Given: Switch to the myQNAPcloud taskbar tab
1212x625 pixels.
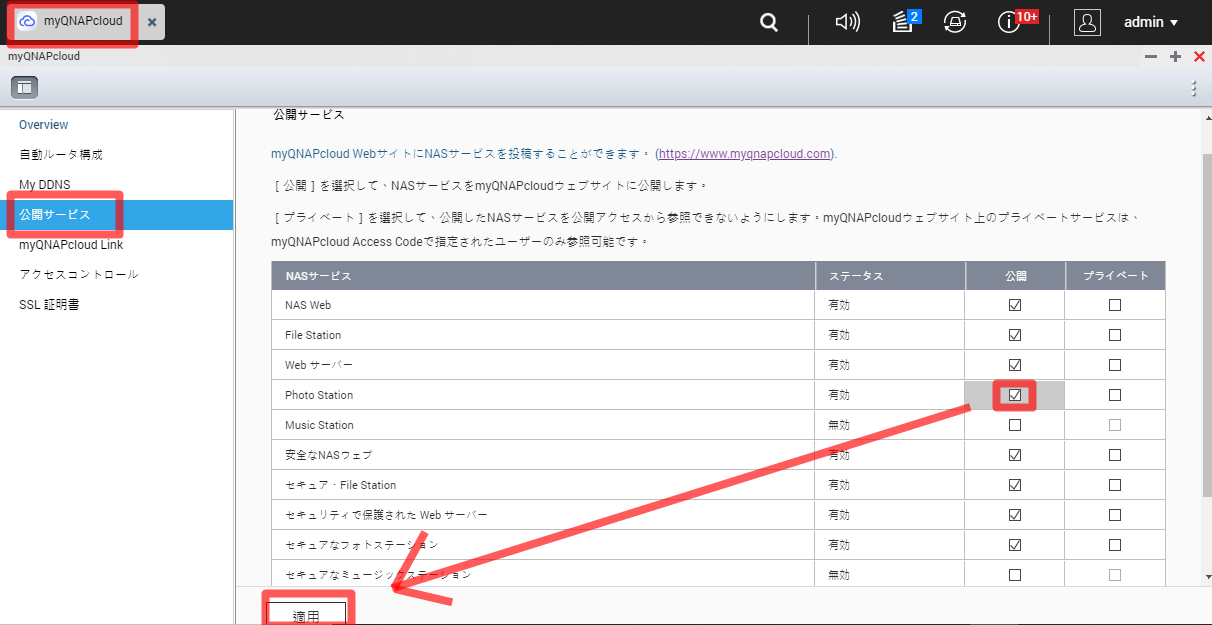Looking at the screenshot, I should (83, 21).
